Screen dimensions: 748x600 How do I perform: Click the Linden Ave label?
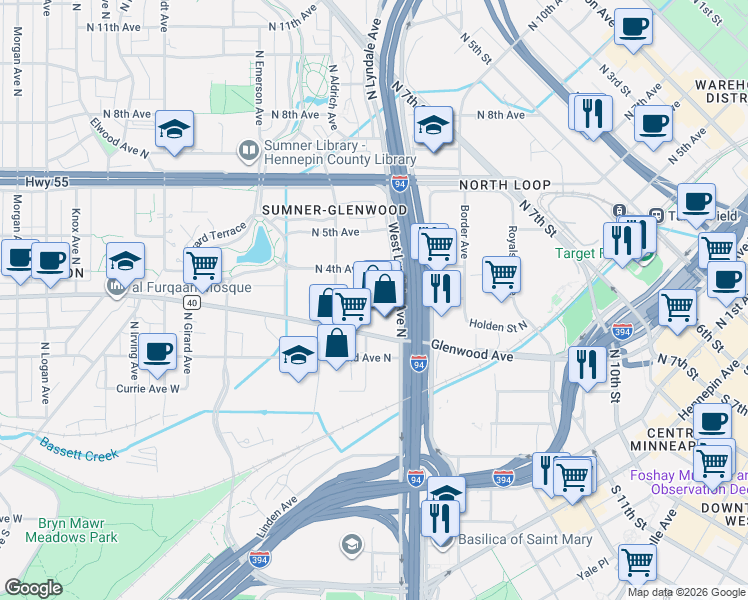(277, 517)
